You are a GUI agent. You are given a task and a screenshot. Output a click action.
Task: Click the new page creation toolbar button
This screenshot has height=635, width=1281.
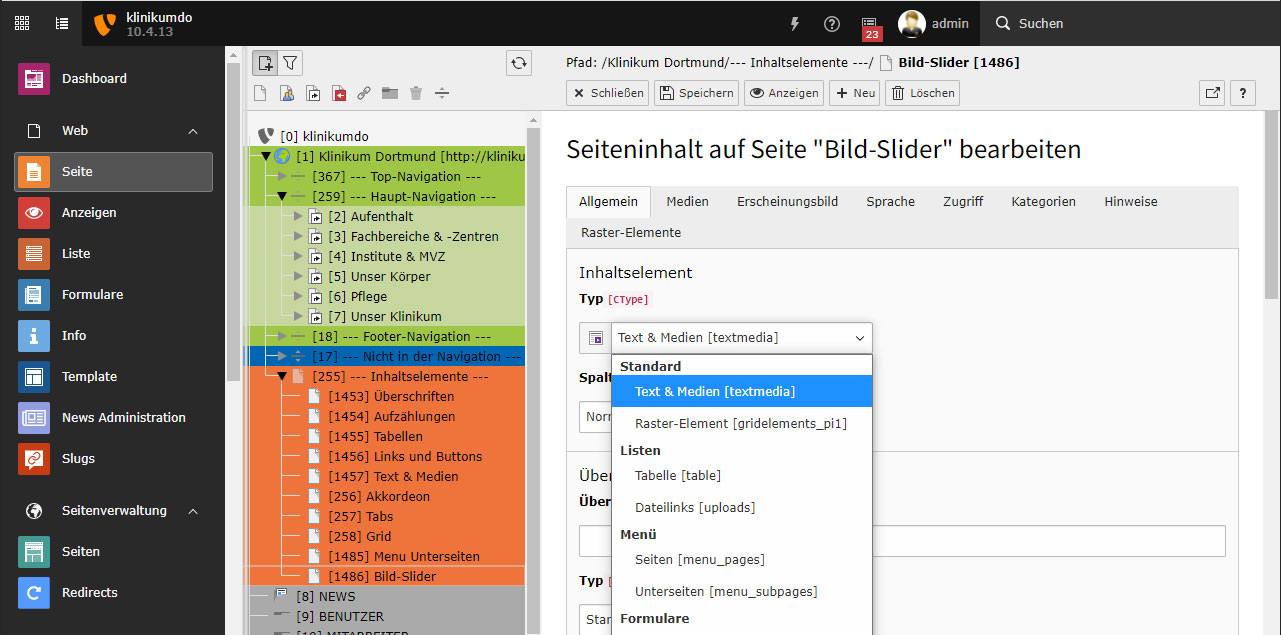pos(265,63)
